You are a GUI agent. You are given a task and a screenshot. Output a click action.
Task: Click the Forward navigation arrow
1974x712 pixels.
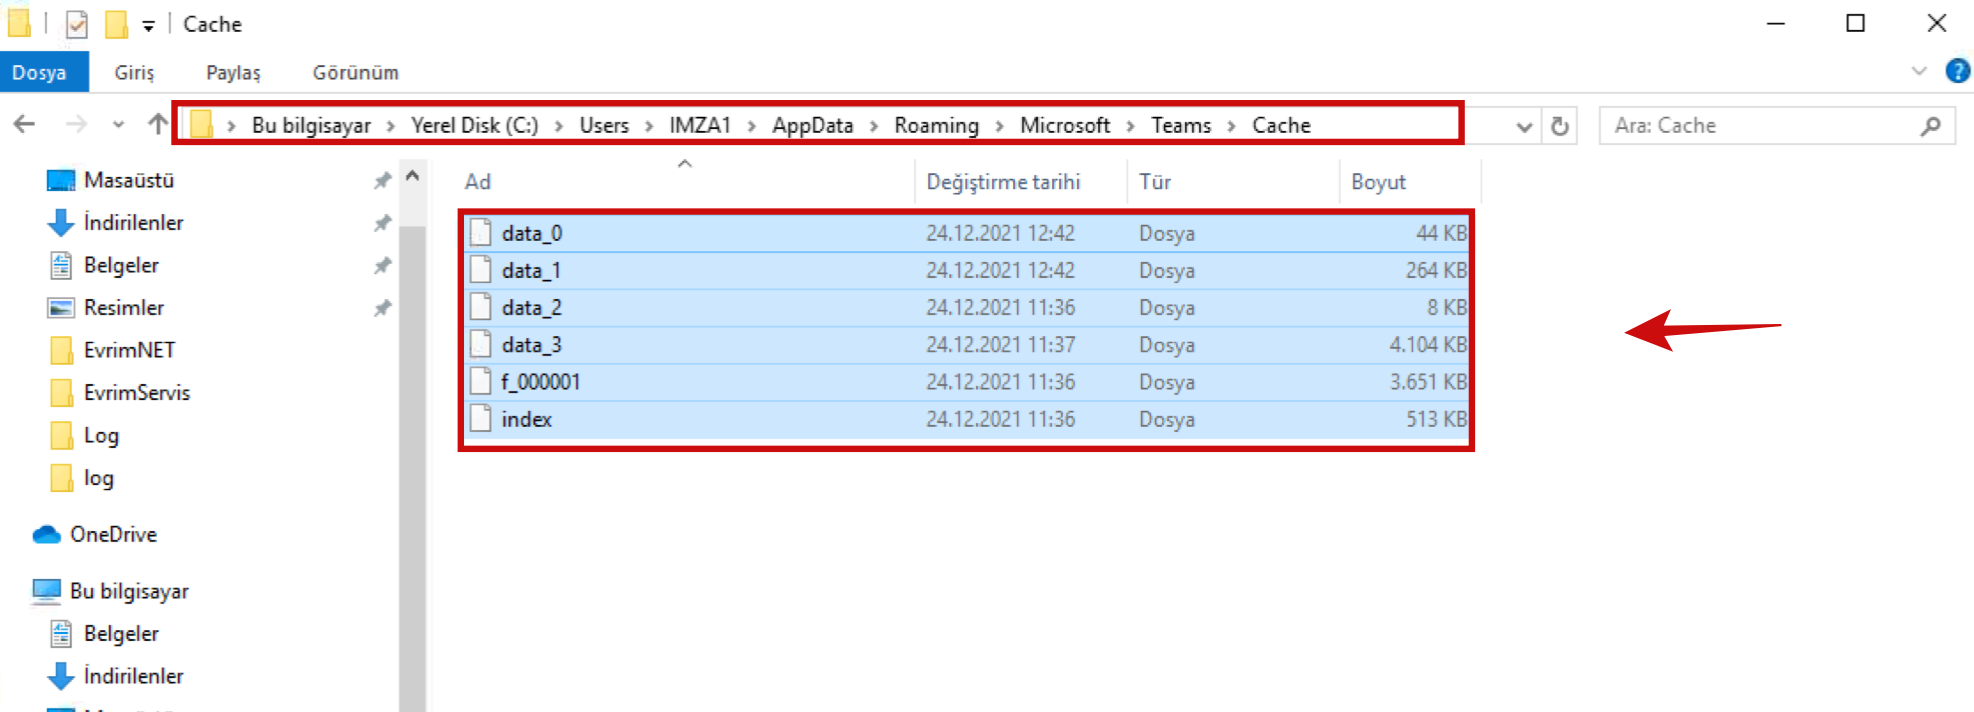click(x=76, y=125)
